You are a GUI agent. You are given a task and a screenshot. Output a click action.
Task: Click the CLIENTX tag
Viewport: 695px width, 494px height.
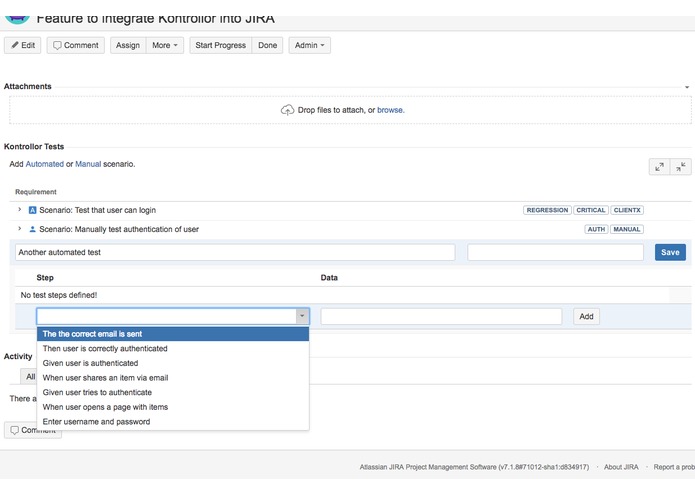pos(627,210)
